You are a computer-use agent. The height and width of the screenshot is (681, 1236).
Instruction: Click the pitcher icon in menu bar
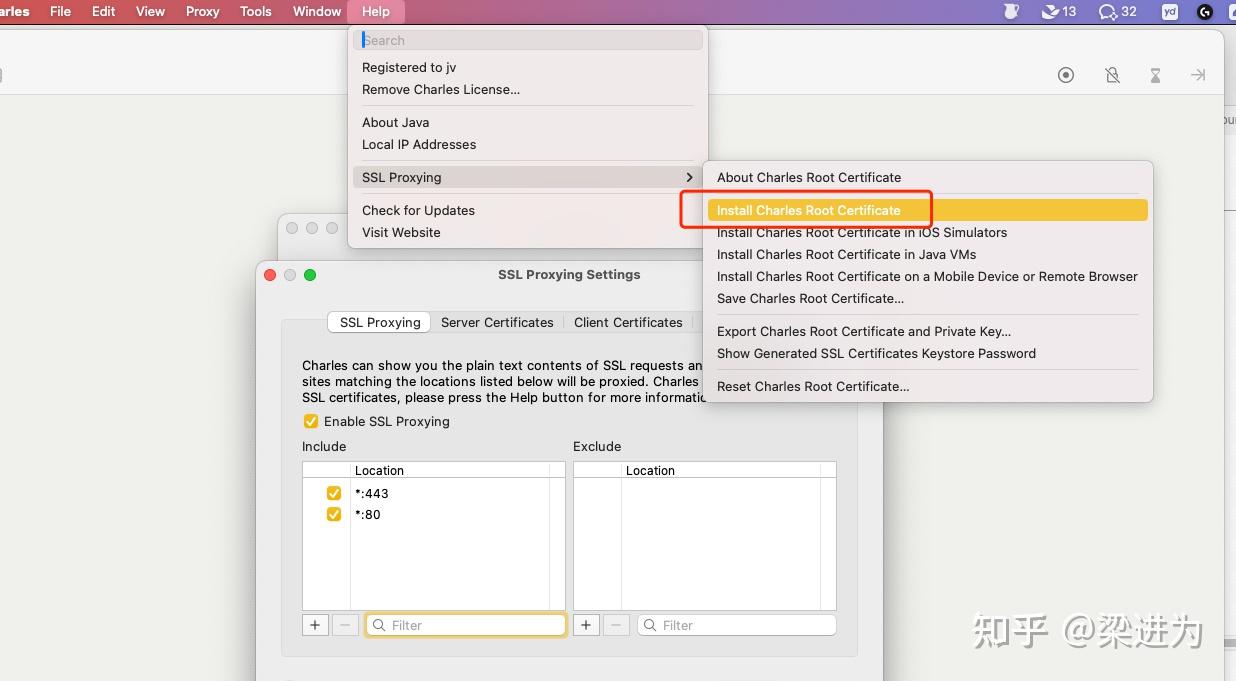click(1011, 12)
